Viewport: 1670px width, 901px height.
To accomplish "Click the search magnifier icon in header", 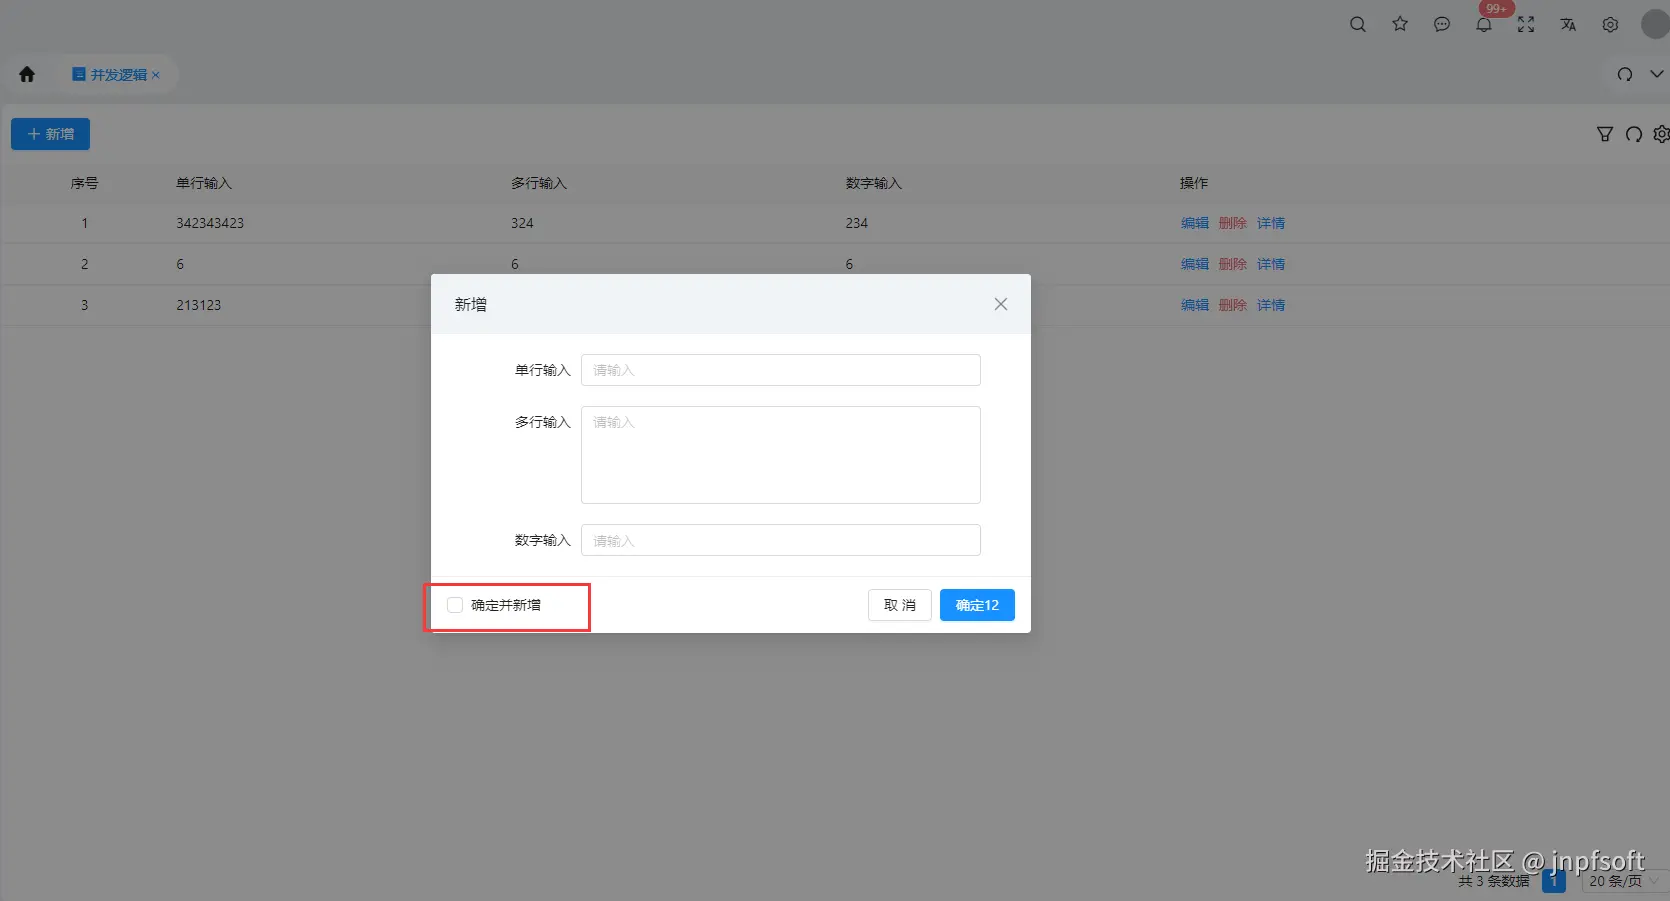I will pos(1357,24).
